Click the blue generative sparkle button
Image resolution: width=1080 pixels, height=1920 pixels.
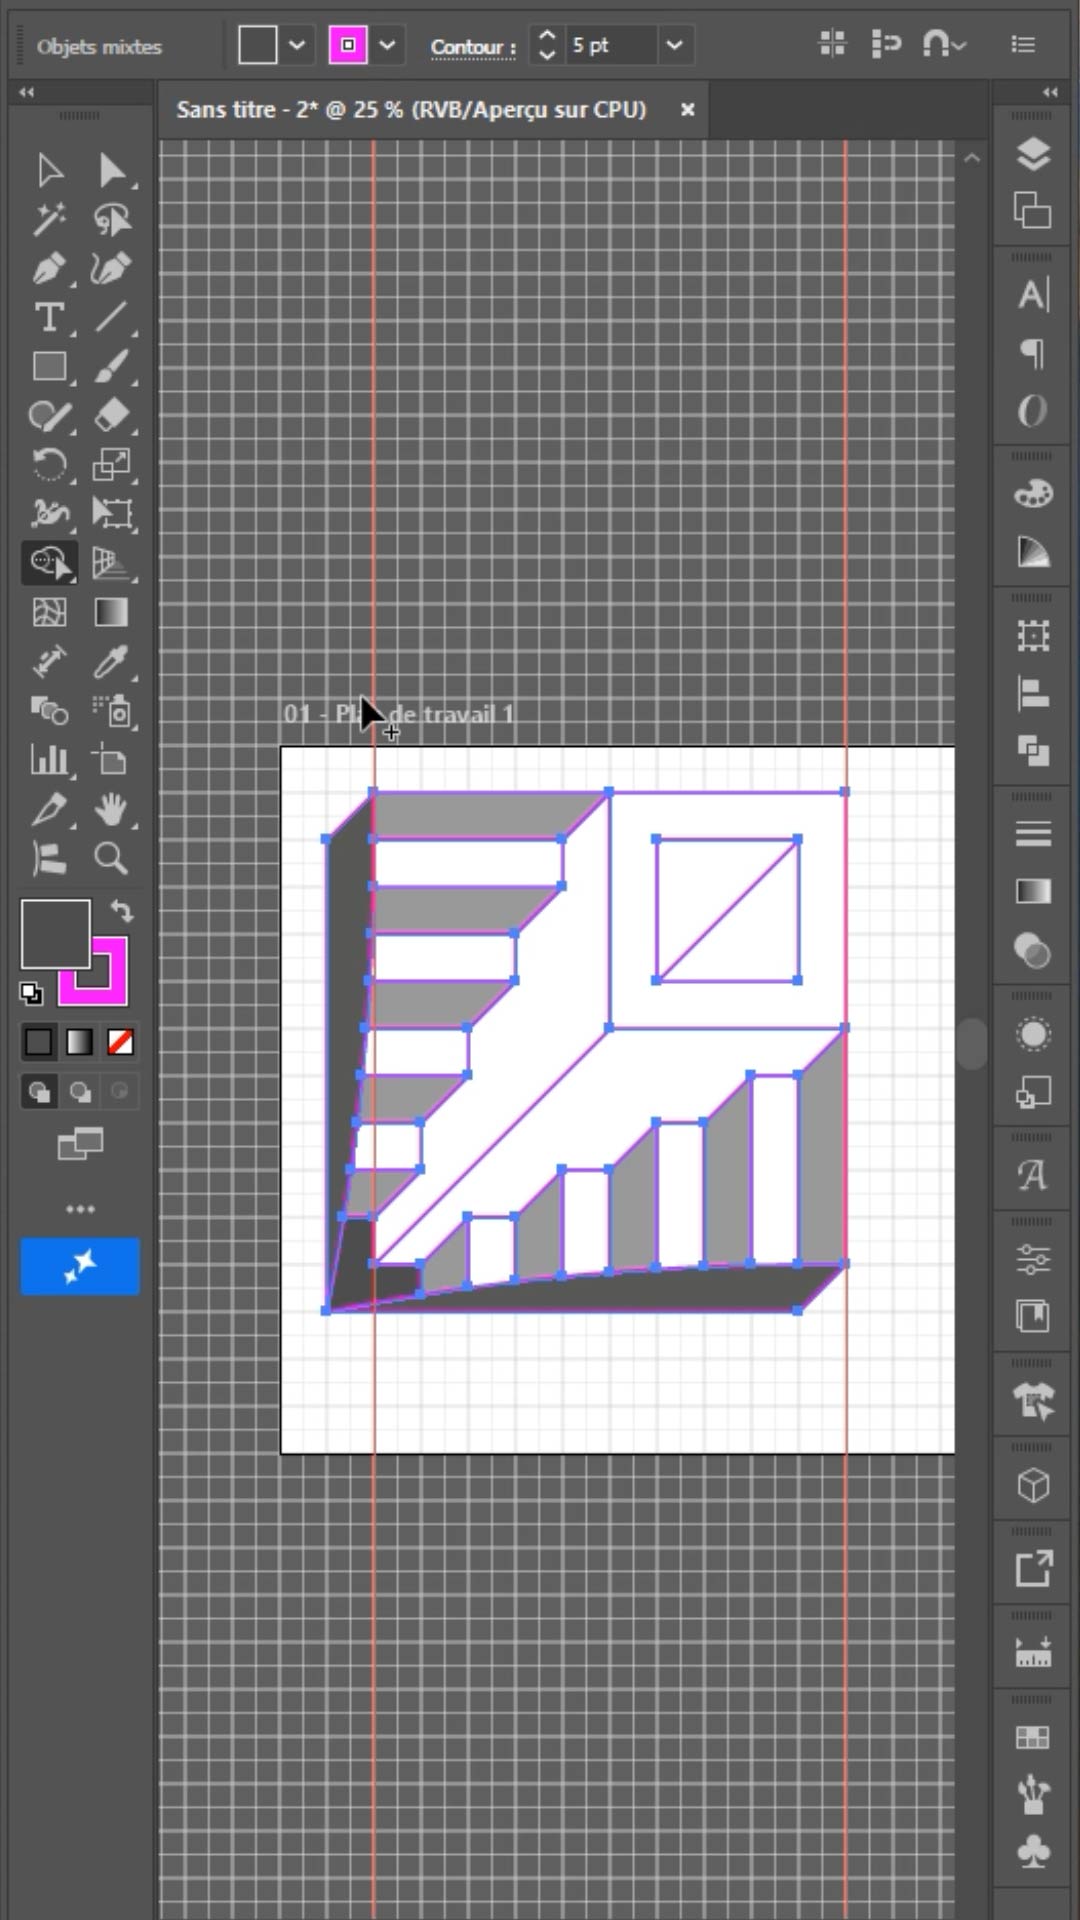(80, 1266)
